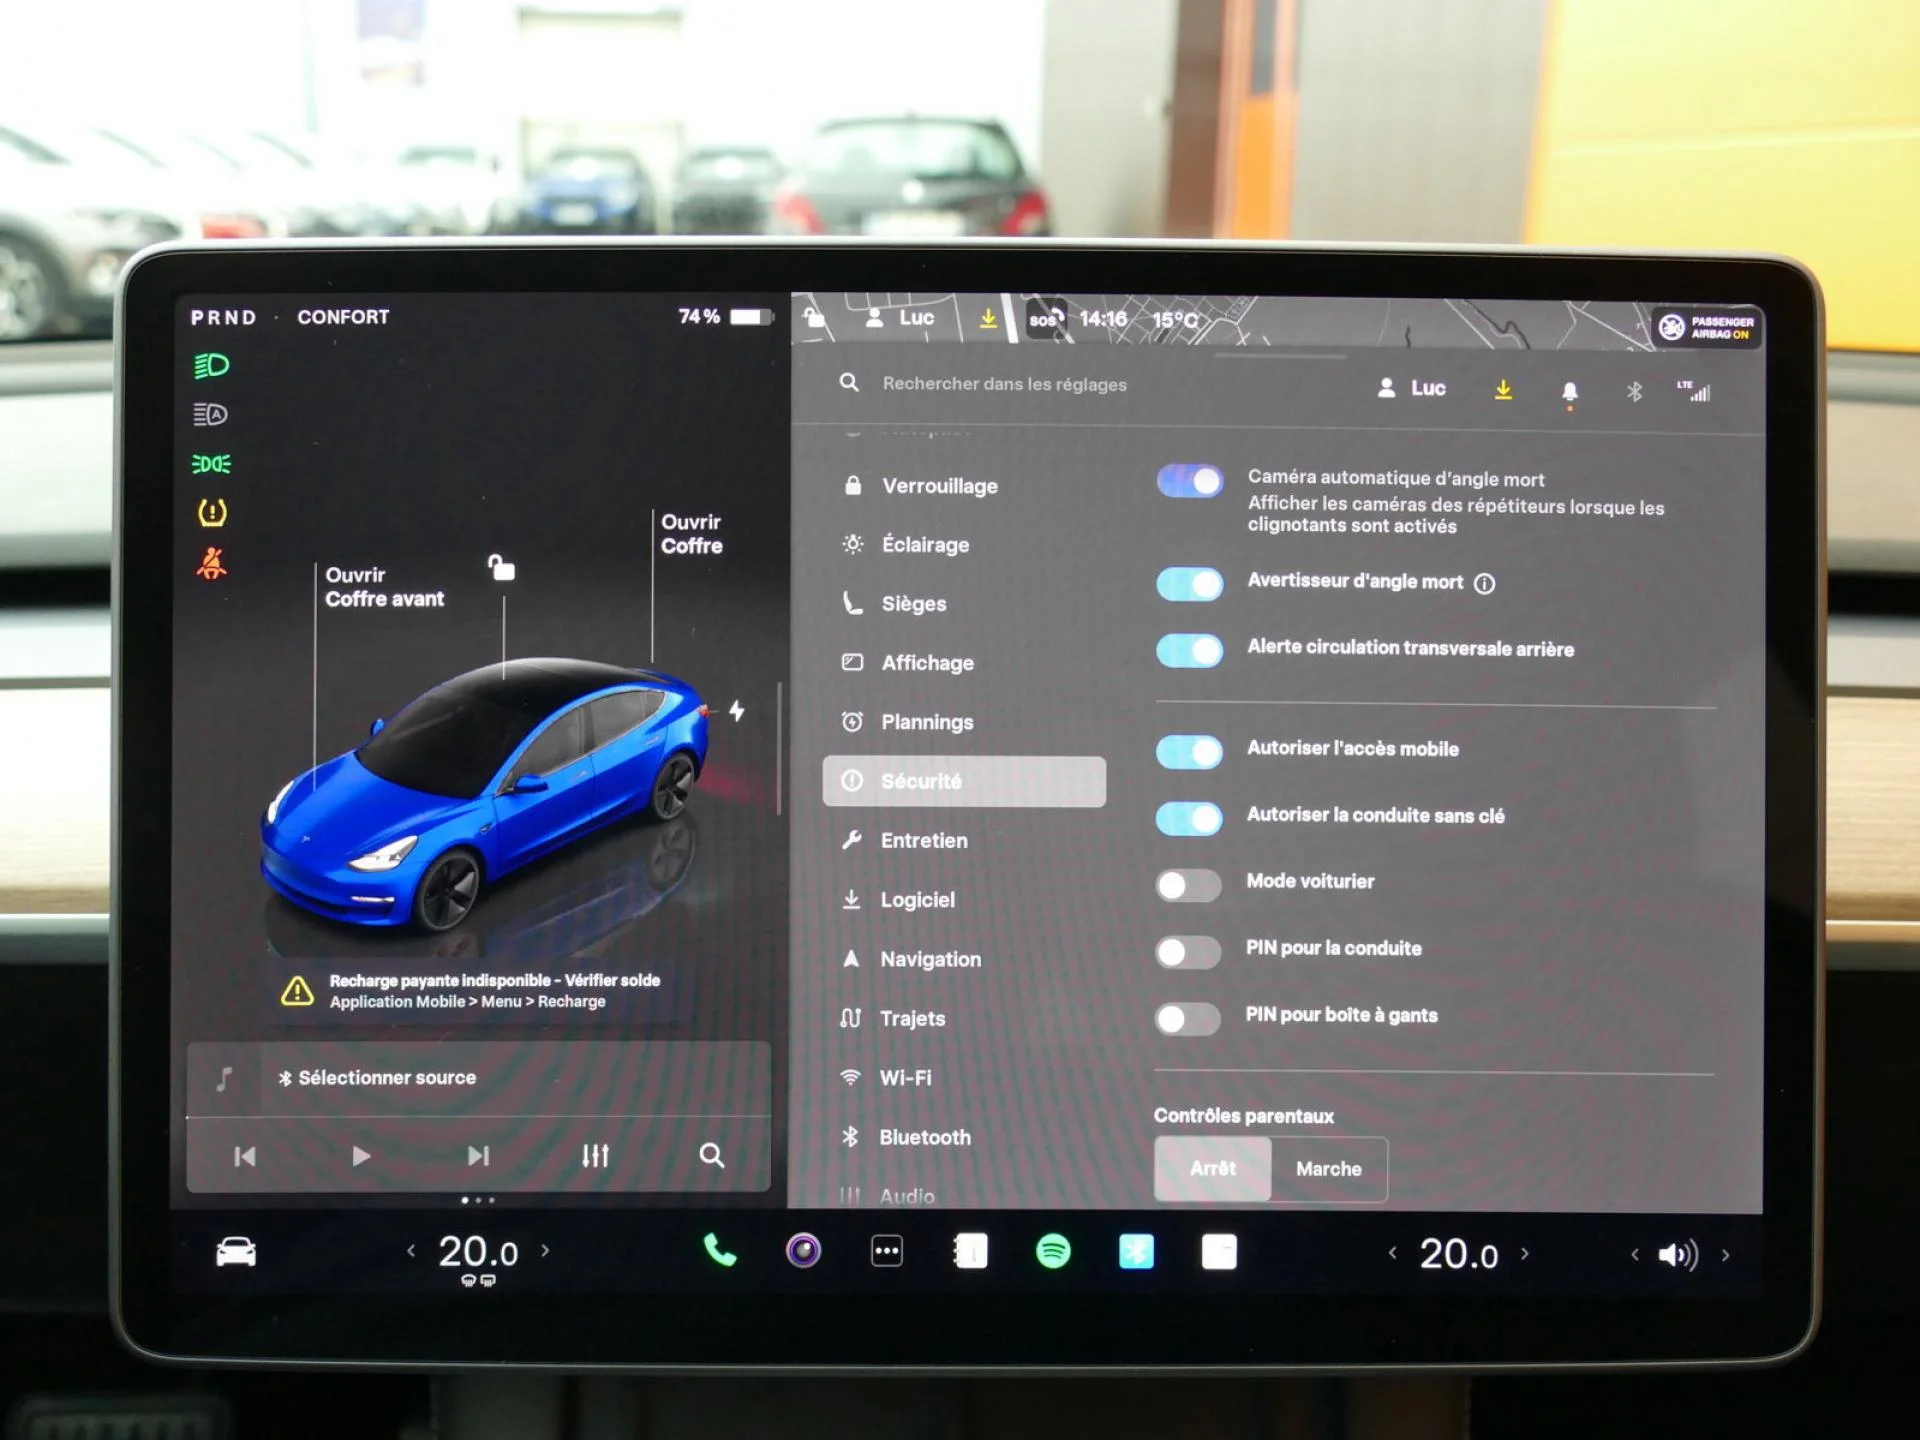Enable PIN pour la conduite
Viewport: 1920px width, 1440px height.
coord(1187,951)
